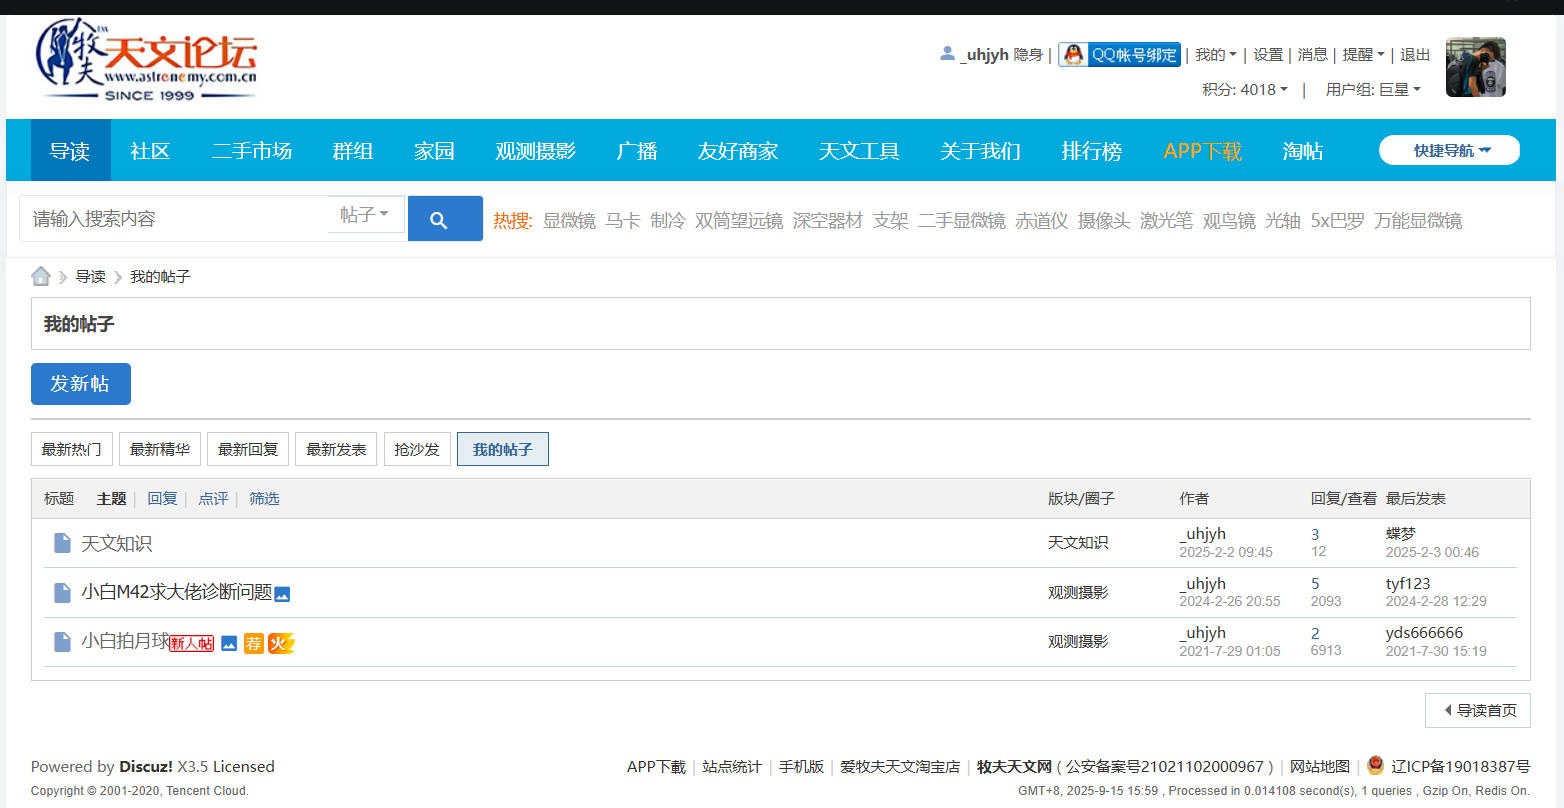Select 广播 navigation item

(x=637, y=151)
